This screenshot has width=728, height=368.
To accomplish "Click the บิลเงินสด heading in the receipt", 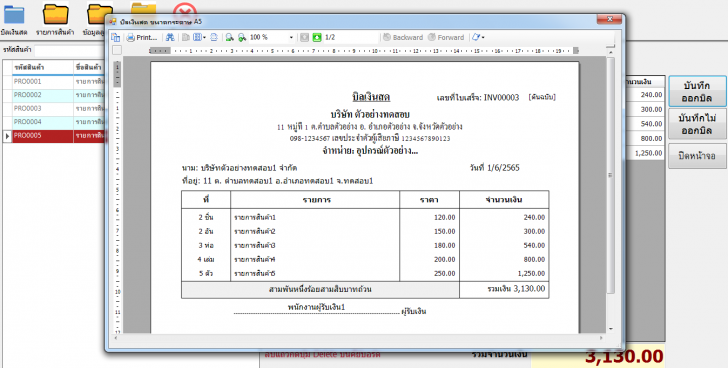I will point(371,97).
